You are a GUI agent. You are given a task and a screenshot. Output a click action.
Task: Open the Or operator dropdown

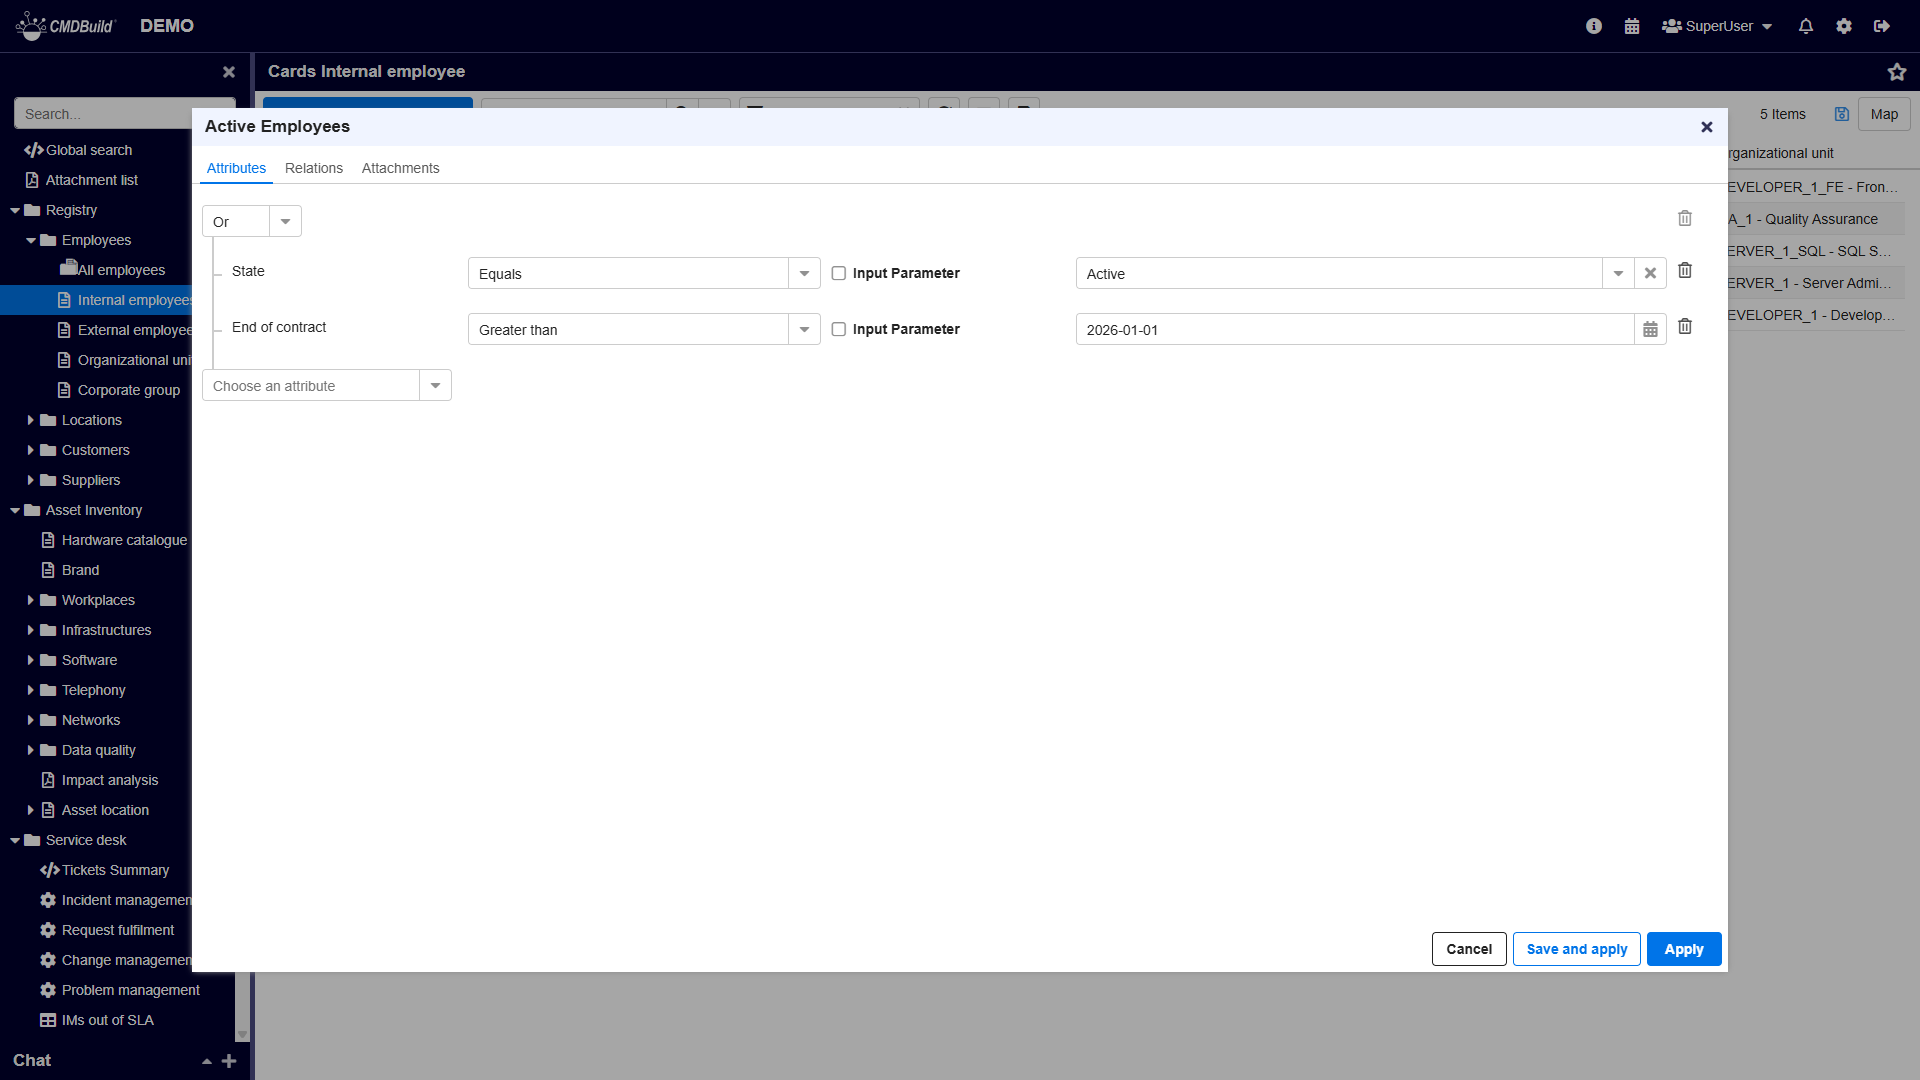pyautogui.click(x=285, y=222)
